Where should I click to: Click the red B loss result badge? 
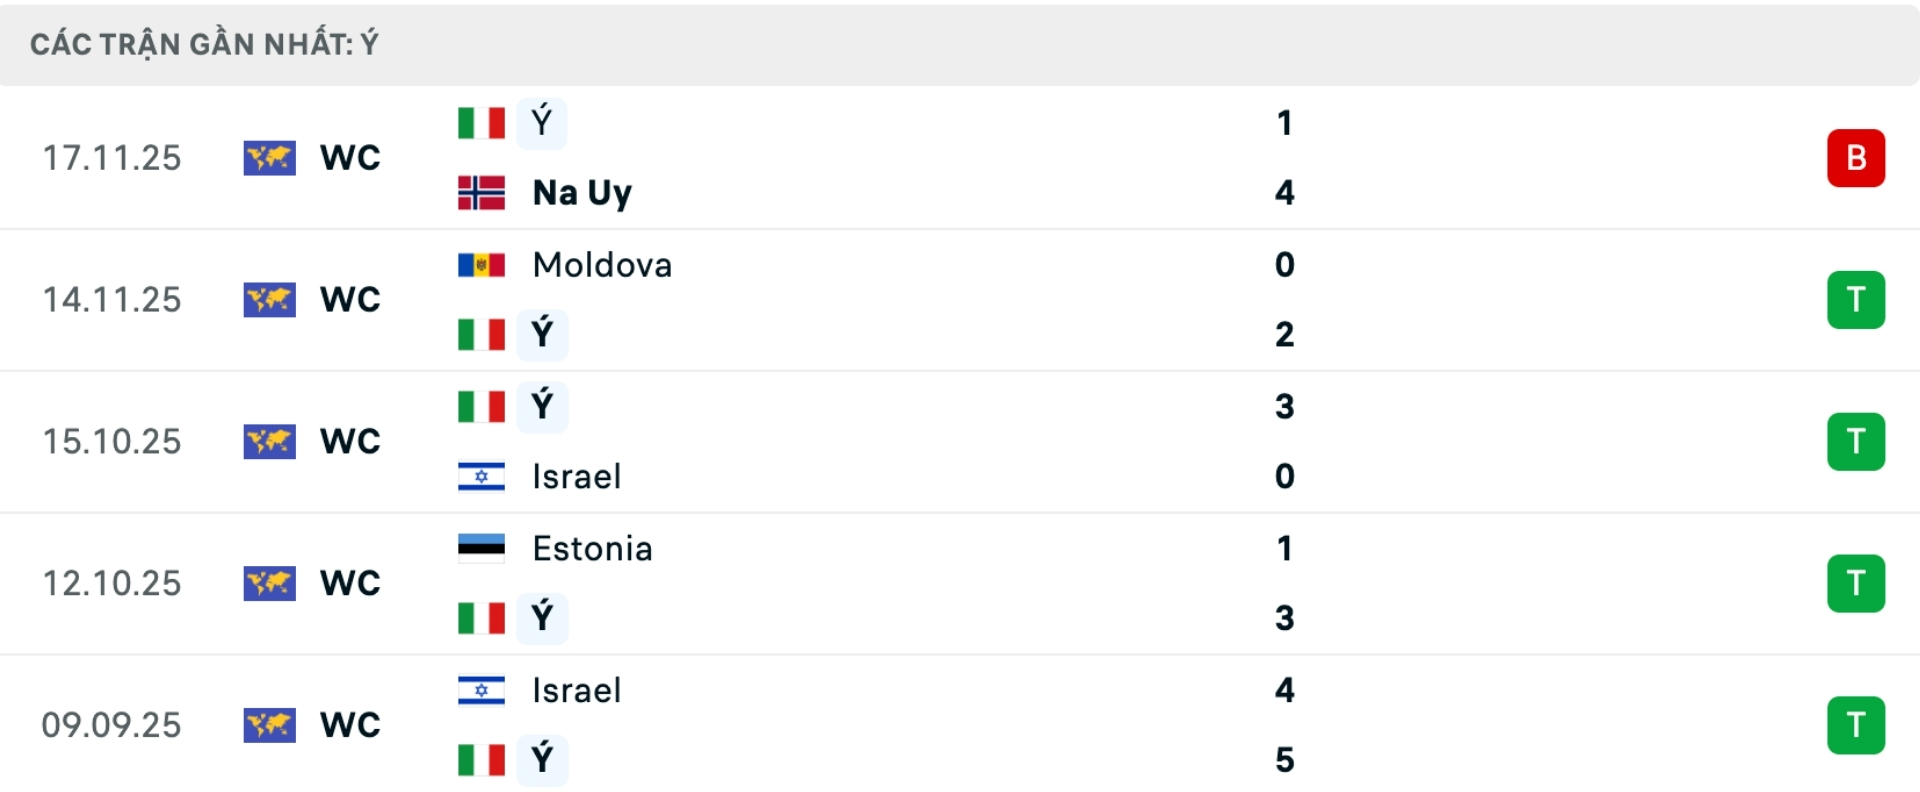(x=1855, y=158)
